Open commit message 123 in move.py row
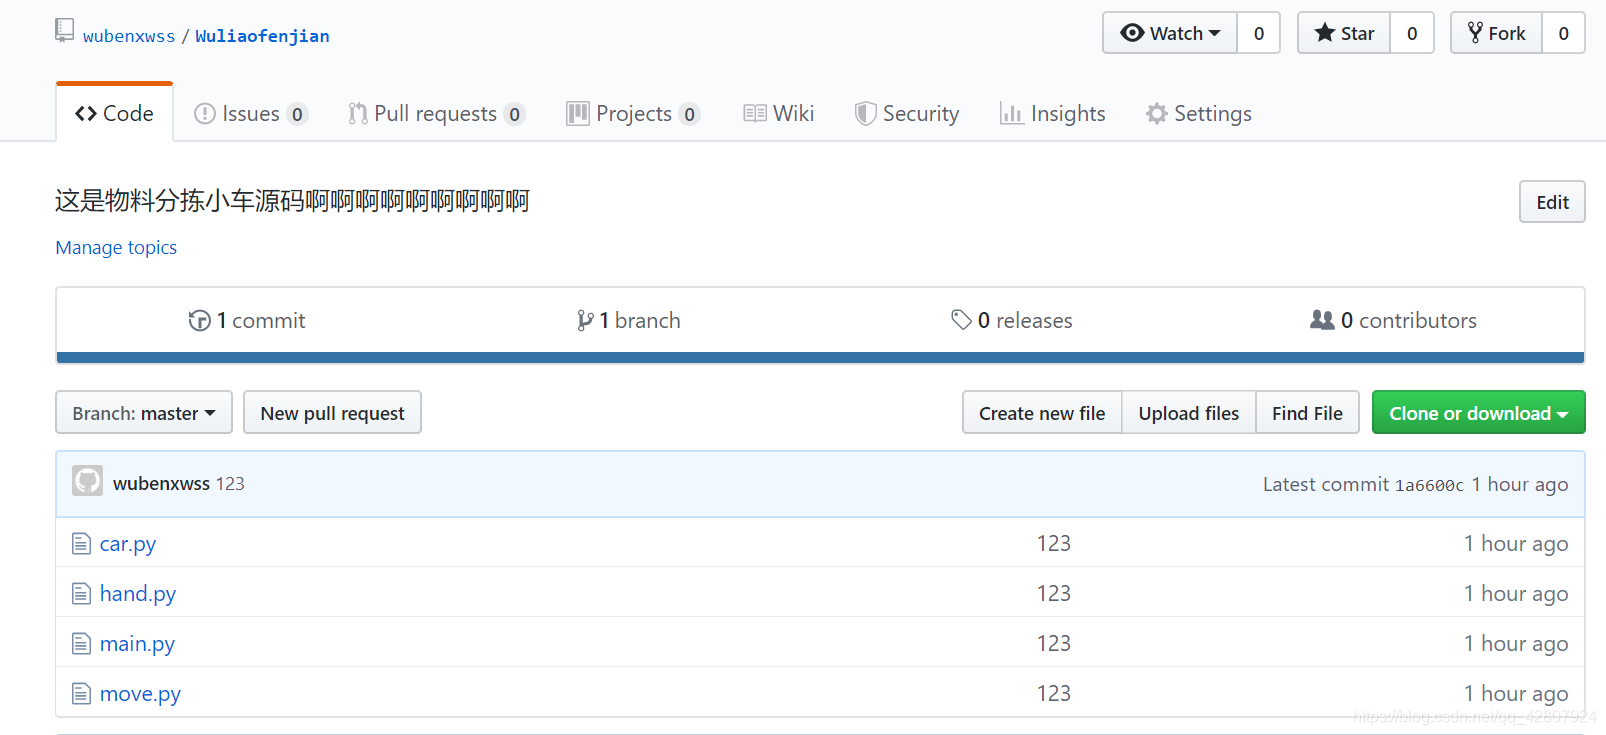Viewport: 1606px width, 735px height. 1054,693
